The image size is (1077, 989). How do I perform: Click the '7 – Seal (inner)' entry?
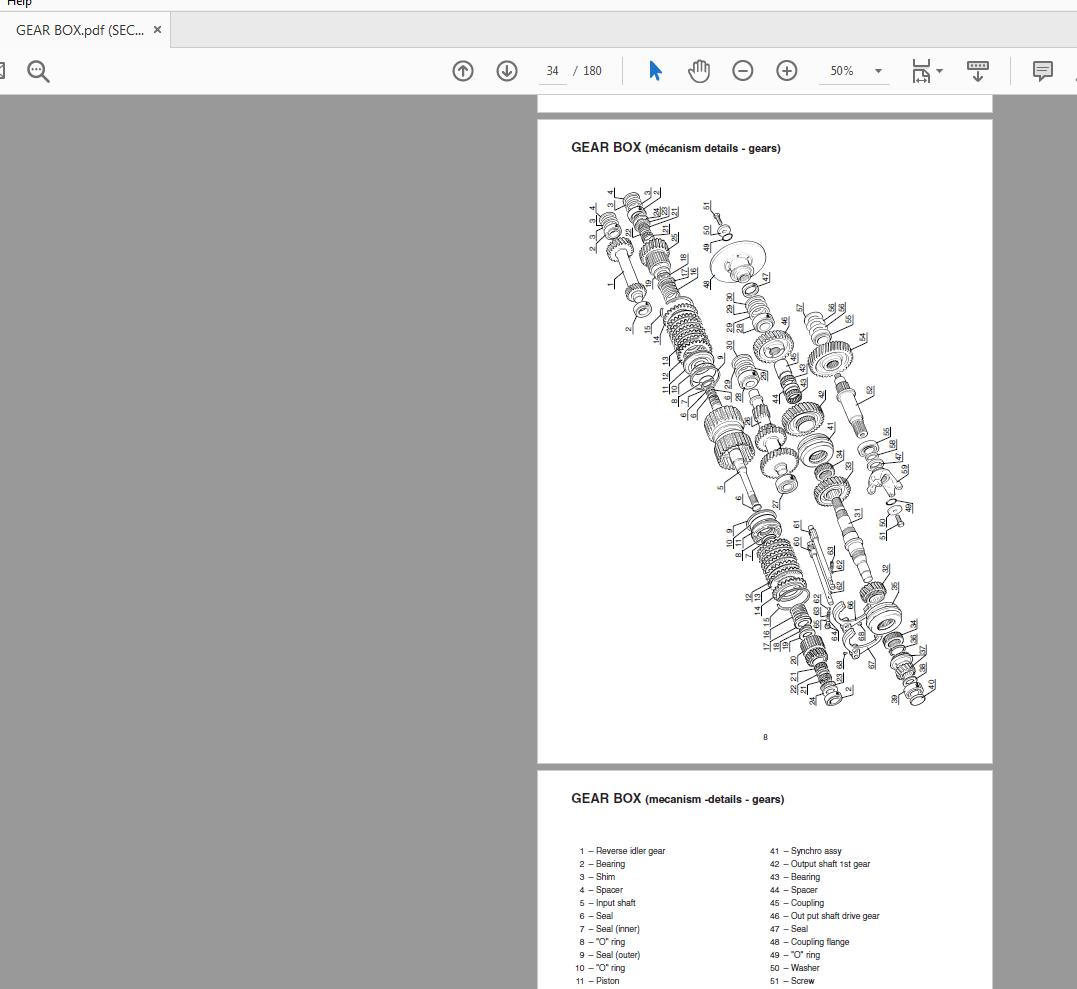[x=609, y=929]
